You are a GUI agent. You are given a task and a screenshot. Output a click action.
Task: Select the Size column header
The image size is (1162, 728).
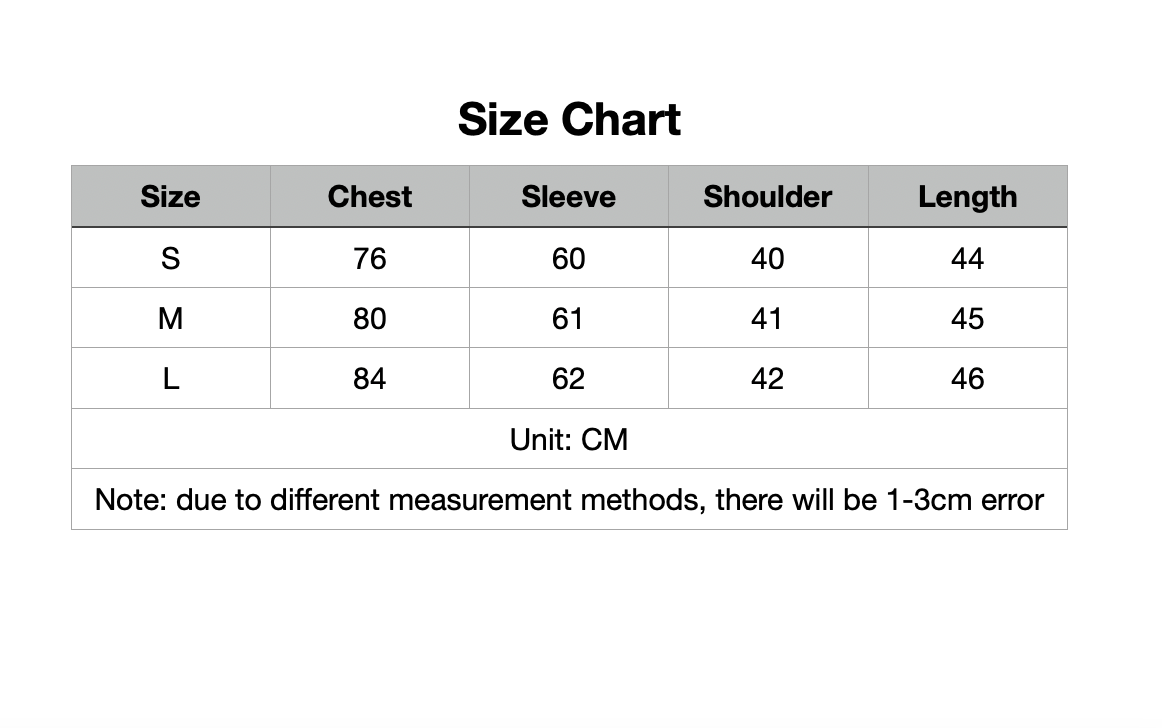[x=170, y=197]
